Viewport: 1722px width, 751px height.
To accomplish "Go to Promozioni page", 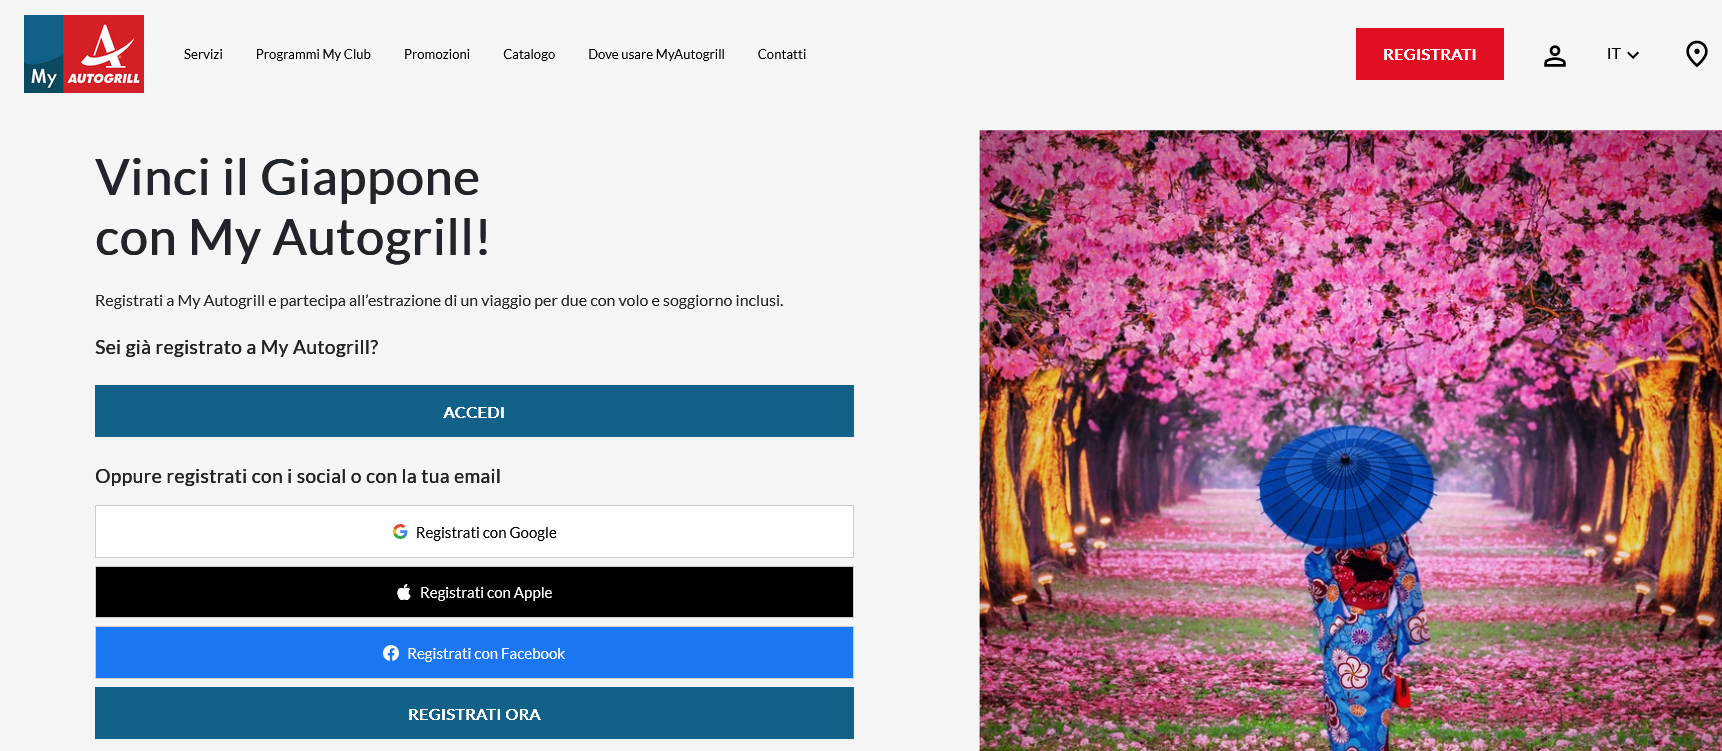I will pyautogui.click(x=437, y=54).
